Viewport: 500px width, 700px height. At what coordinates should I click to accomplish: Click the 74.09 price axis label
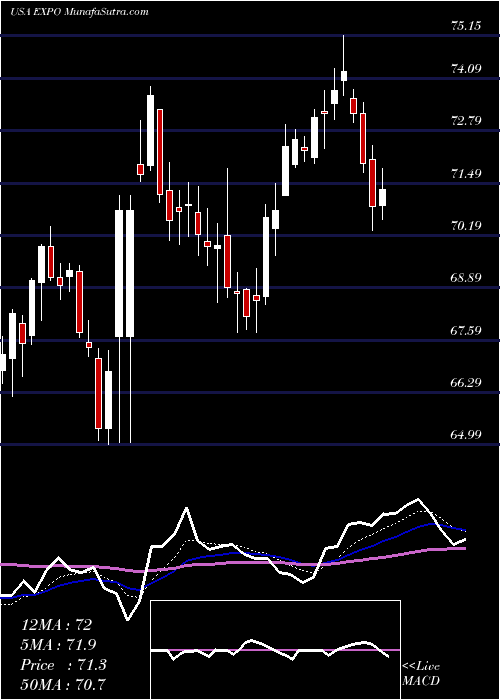tap(466, 69)
